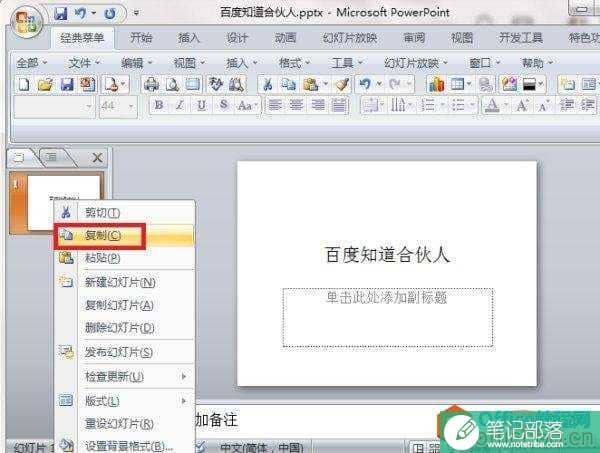The width and height of the screenshot is (600, 453).
Task: Choose 删除幻灯片(D) in context menu
Action: pos(125,328)
